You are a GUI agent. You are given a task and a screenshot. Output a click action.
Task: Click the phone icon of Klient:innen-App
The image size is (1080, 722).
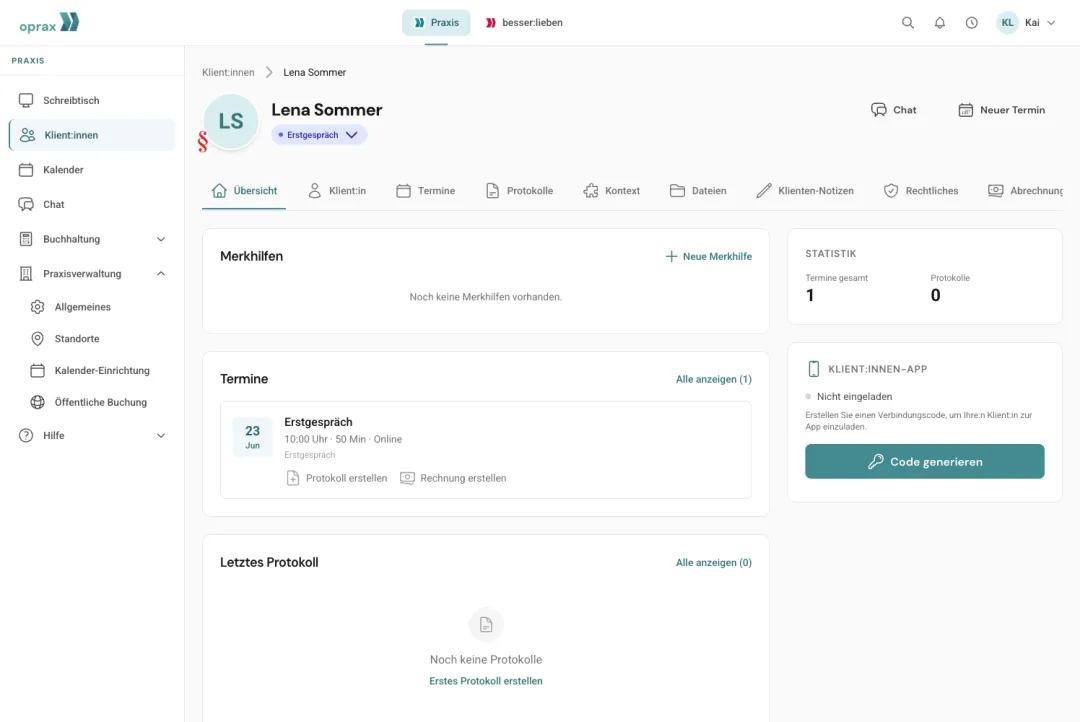(813, 369)
